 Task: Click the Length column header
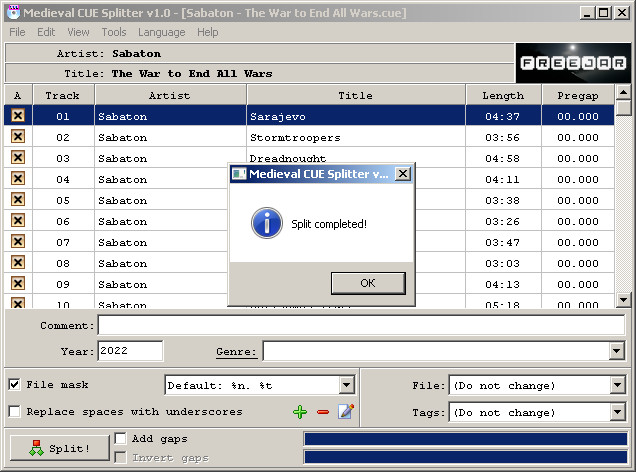coord(503,96)
